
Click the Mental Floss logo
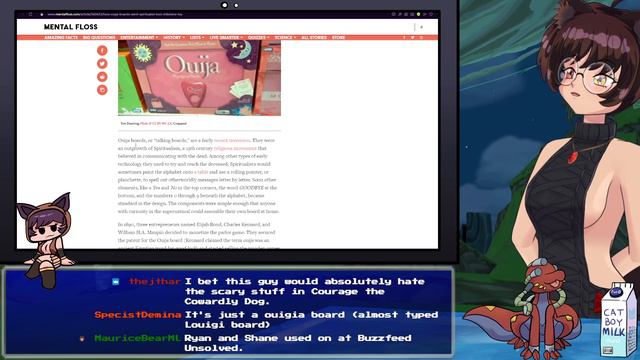coord(71,27)
